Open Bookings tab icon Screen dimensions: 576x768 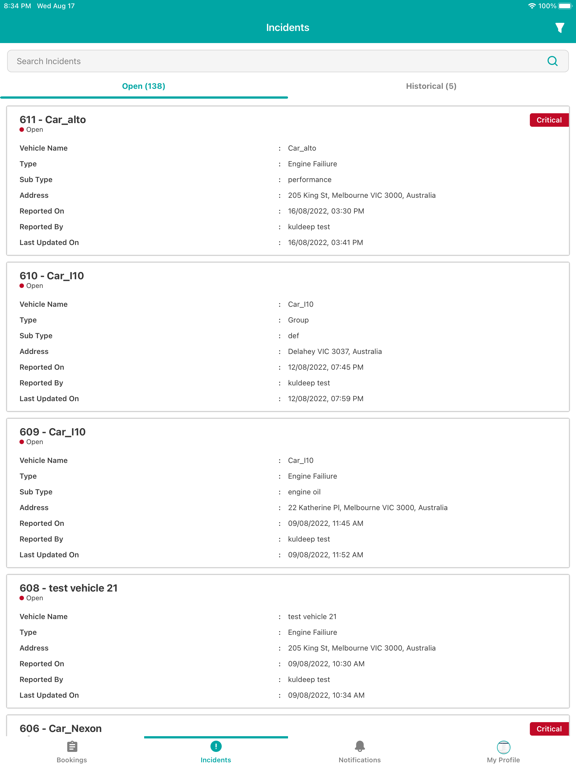click(x=72, y=746)
